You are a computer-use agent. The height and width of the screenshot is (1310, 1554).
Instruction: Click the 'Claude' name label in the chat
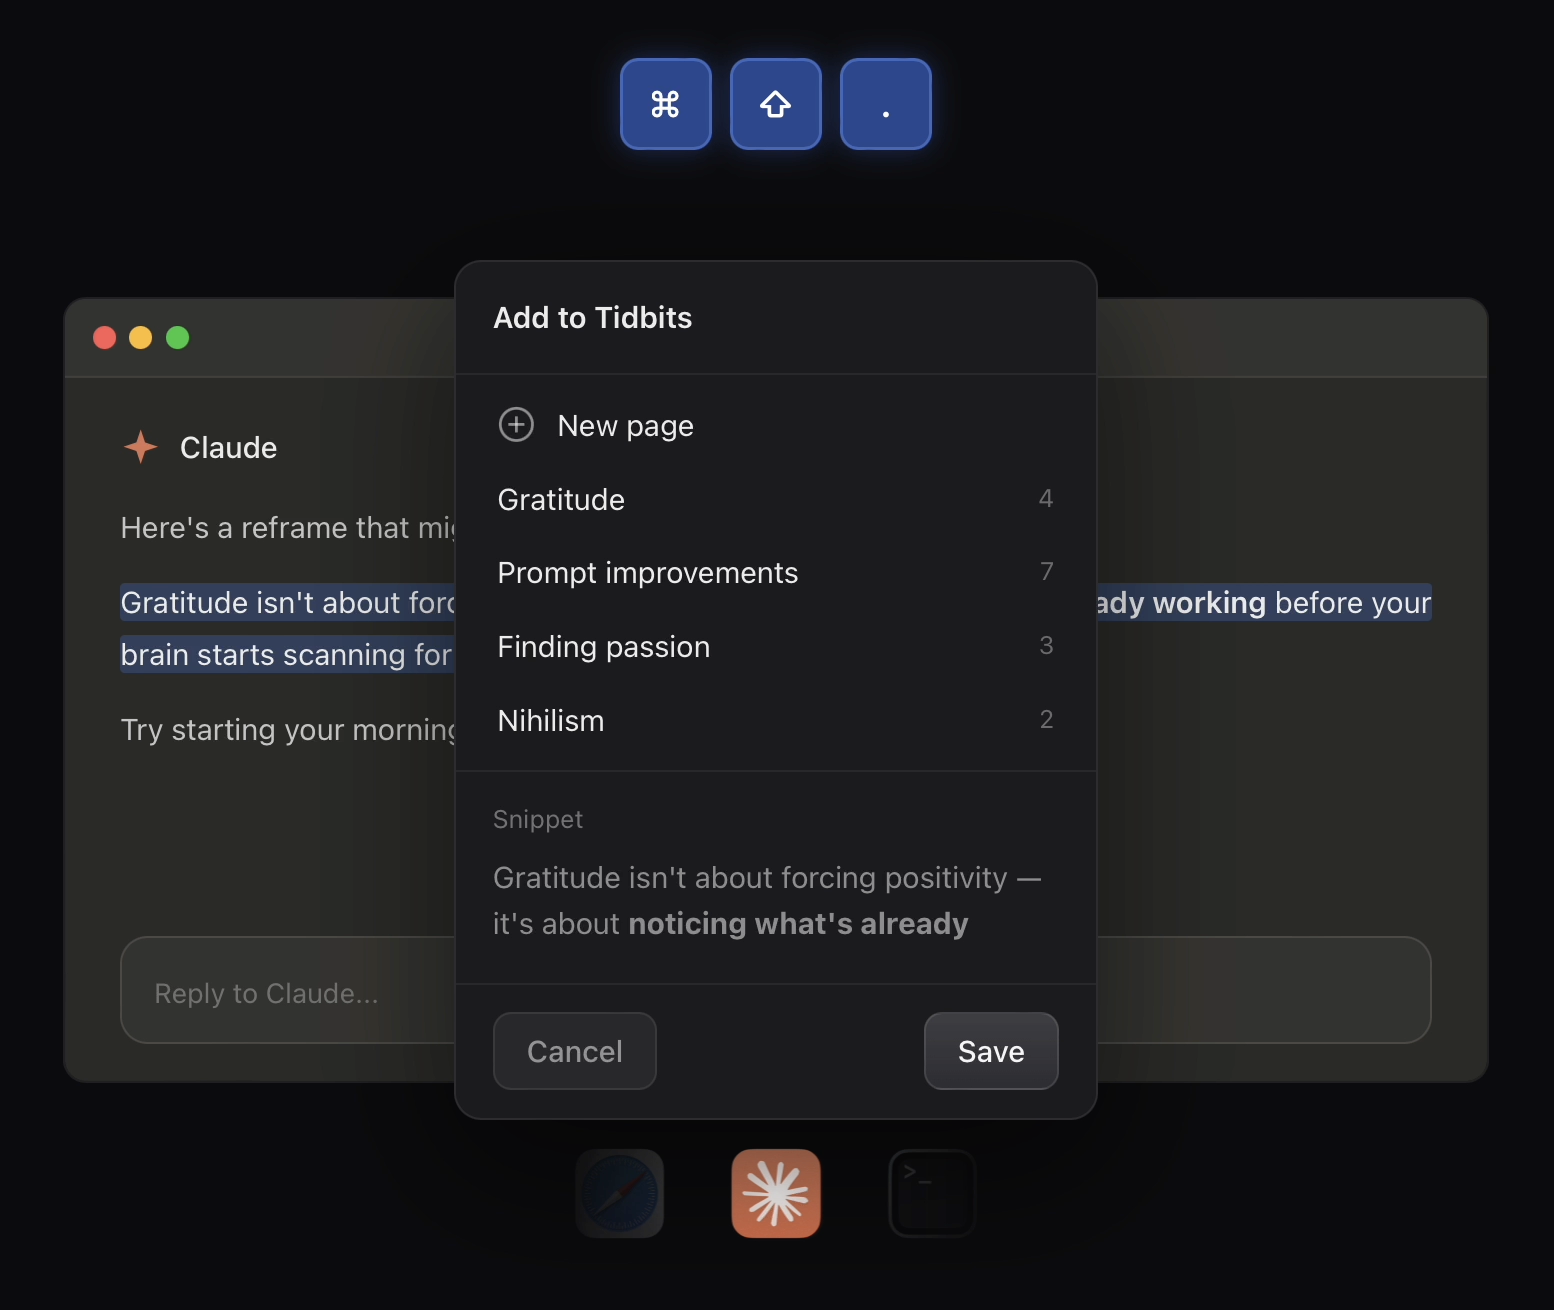[229, 448]
